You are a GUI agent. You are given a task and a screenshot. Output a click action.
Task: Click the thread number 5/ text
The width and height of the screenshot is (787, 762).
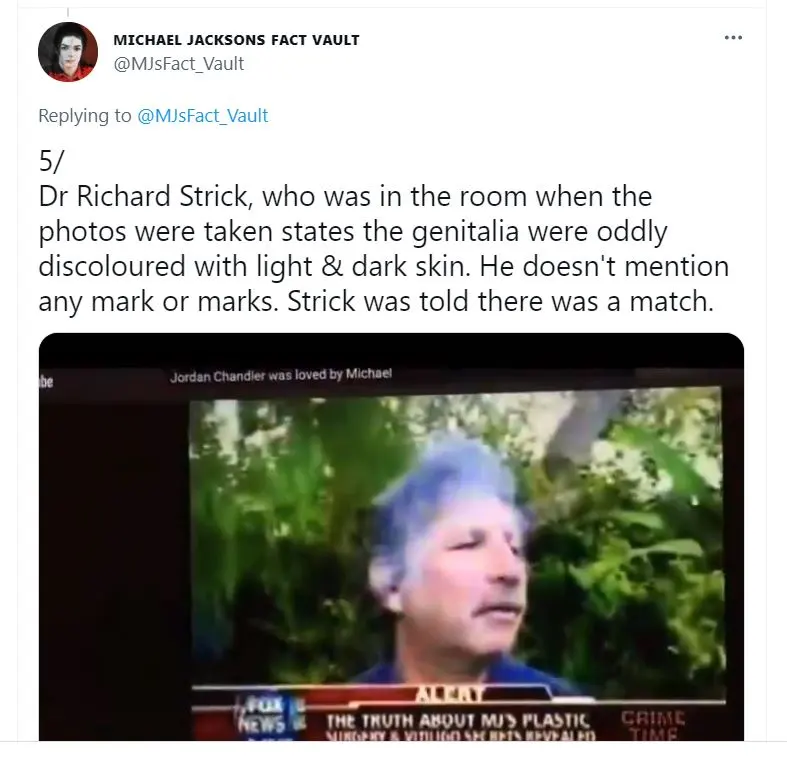click(x=51, y=161)
